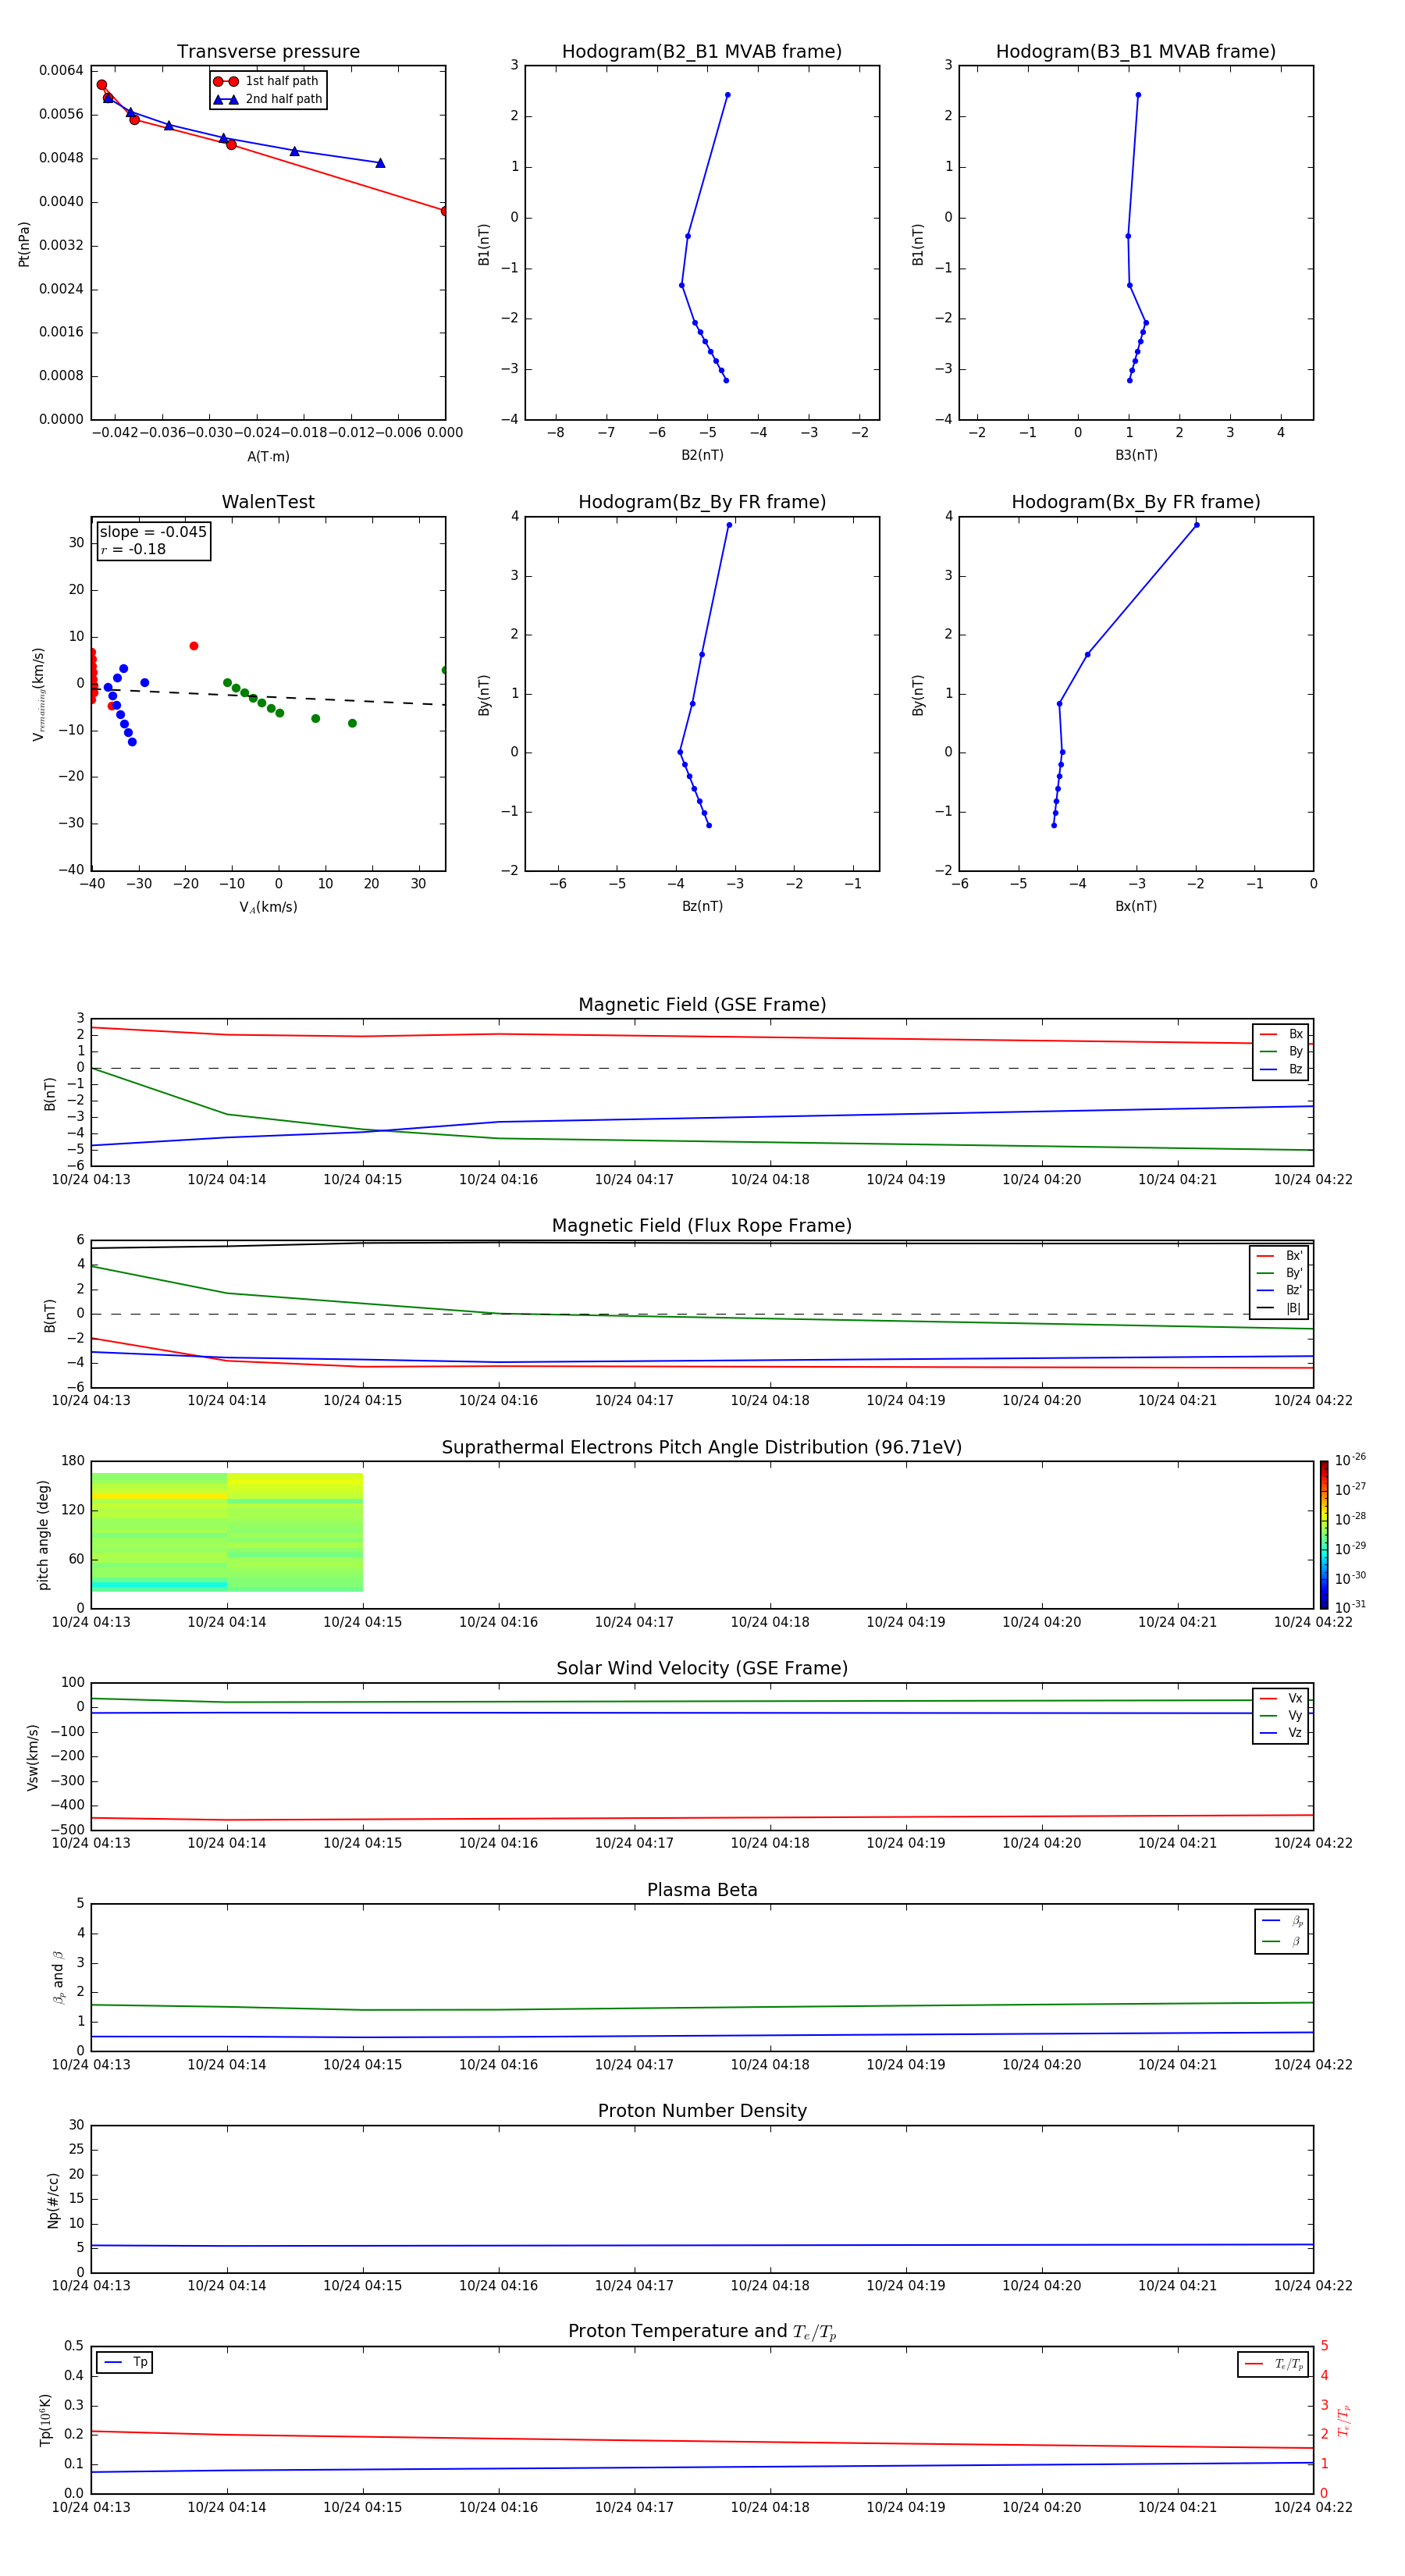Click the 'Hodogram(B3_B1 MVAB frame)' title
1405x2576 pixels.
coord(1136,52)
